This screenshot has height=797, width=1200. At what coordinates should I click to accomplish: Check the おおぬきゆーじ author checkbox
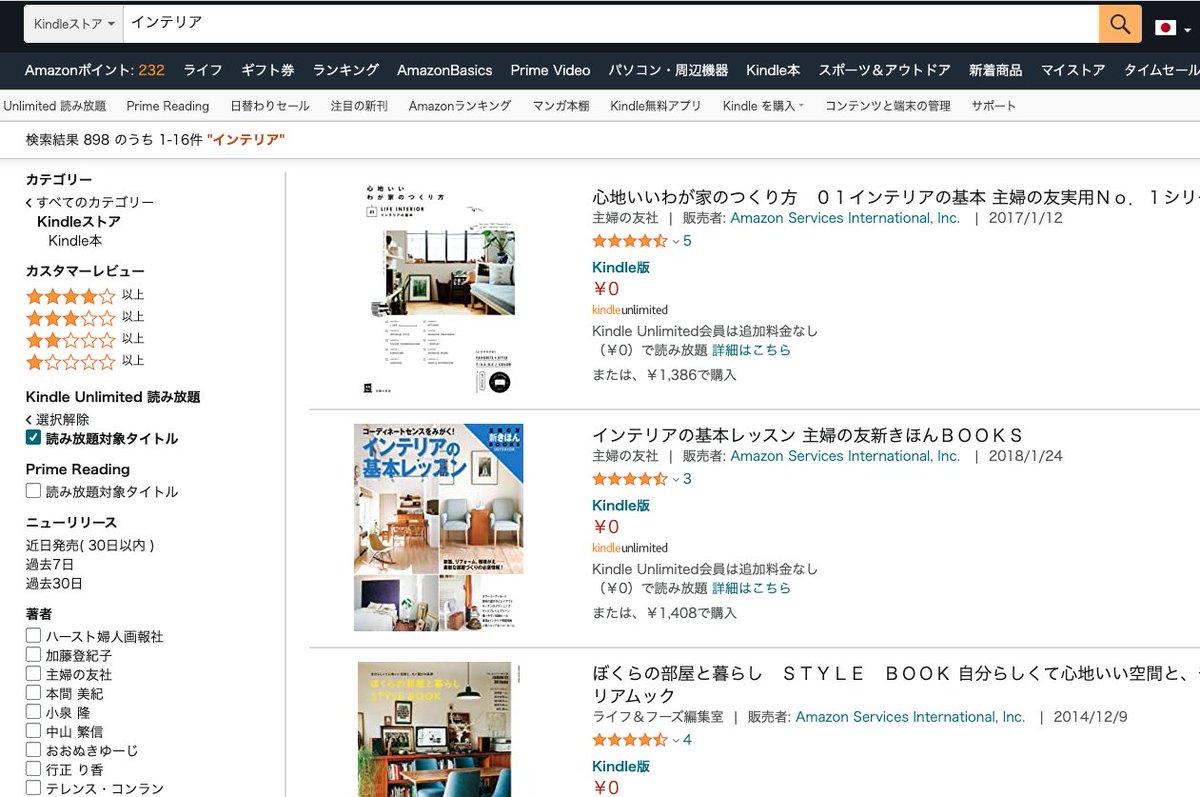[x=33, y=750]
